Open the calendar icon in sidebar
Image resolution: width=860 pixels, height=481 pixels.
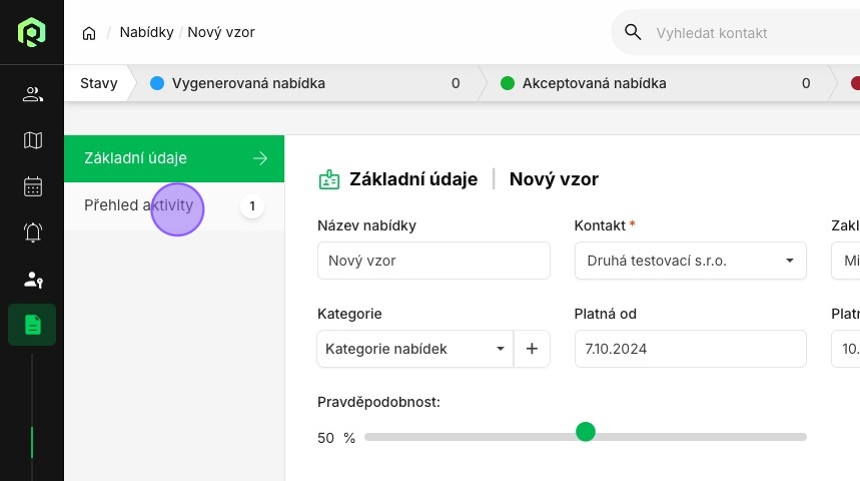pyautogui.click(x=32, y=186)
